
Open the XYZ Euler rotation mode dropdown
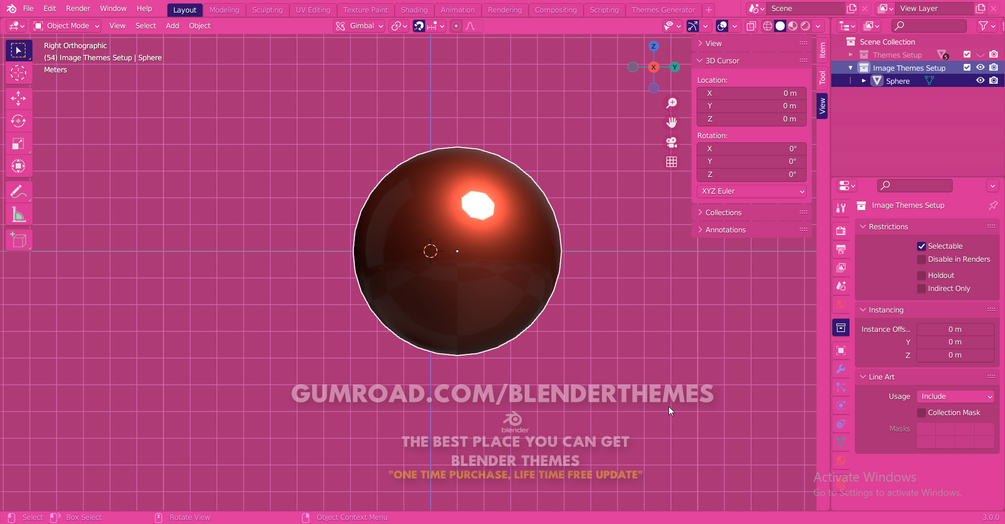pyautogui.click(x=752, y=191)
